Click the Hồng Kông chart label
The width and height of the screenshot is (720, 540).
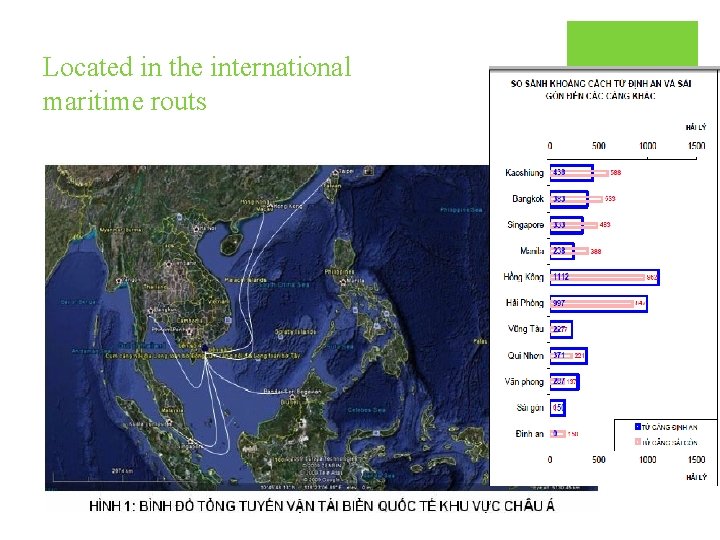pos(523,277)
